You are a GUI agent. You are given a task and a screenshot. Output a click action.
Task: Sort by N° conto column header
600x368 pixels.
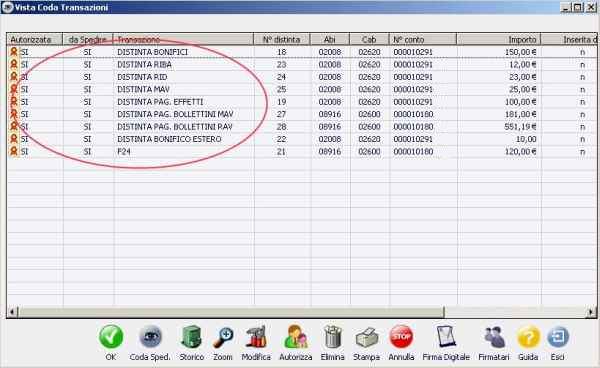pos(423,39)
